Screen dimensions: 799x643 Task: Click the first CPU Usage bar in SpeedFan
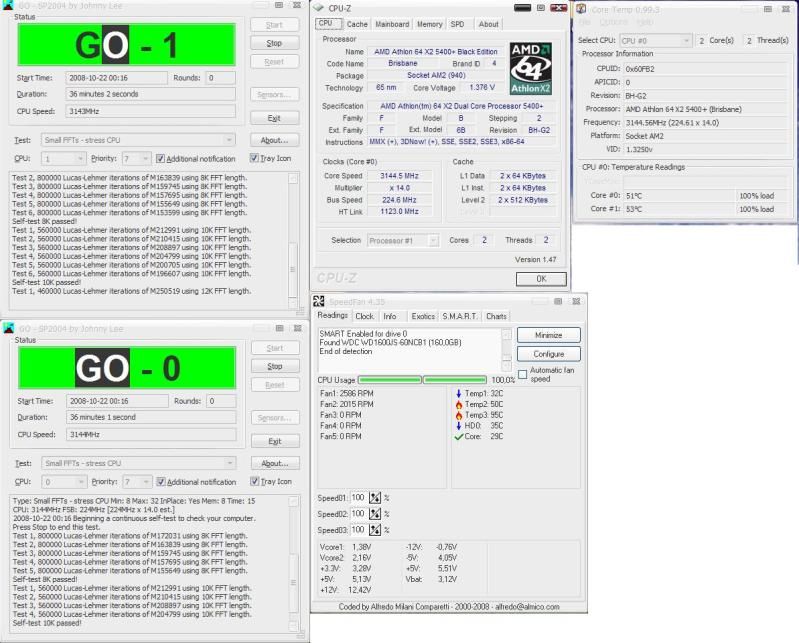coord(390,380)
